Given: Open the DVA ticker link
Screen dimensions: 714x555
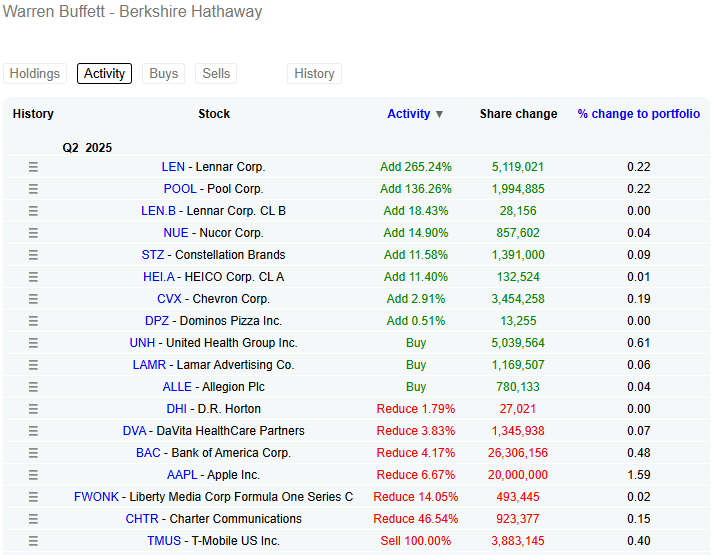Looking at the screenshot, I should (x=134, y=431).
